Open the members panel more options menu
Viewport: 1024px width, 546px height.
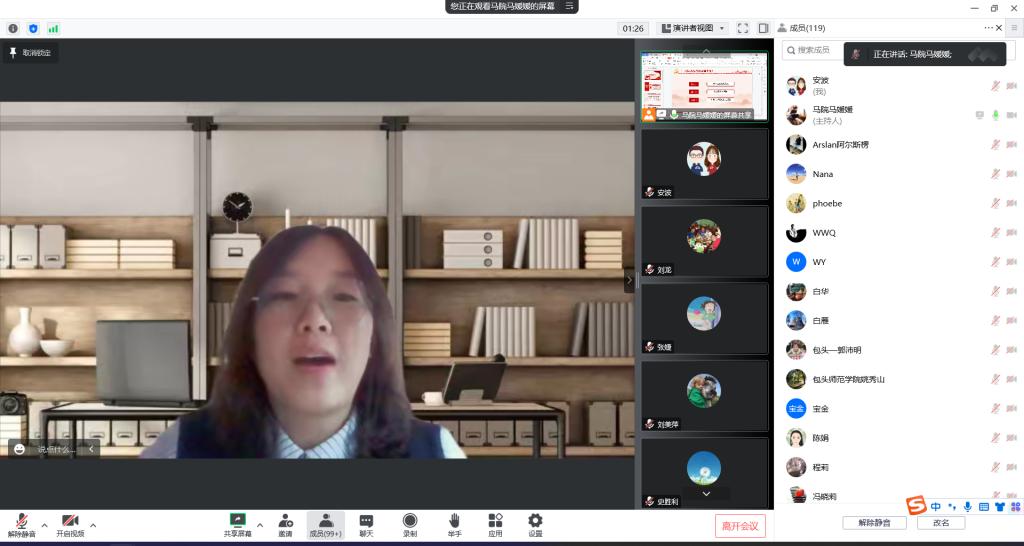pyautogui.click(x=988, y=28)
